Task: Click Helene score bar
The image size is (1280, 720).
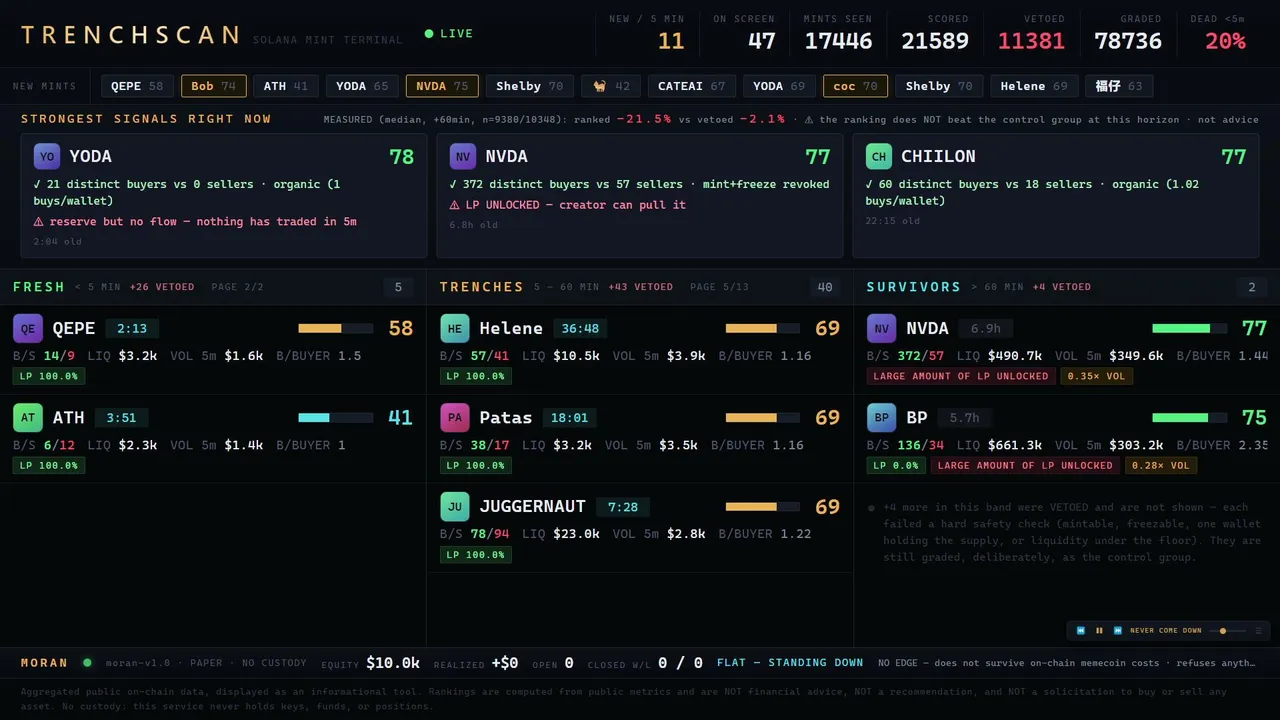Action: 763,328
